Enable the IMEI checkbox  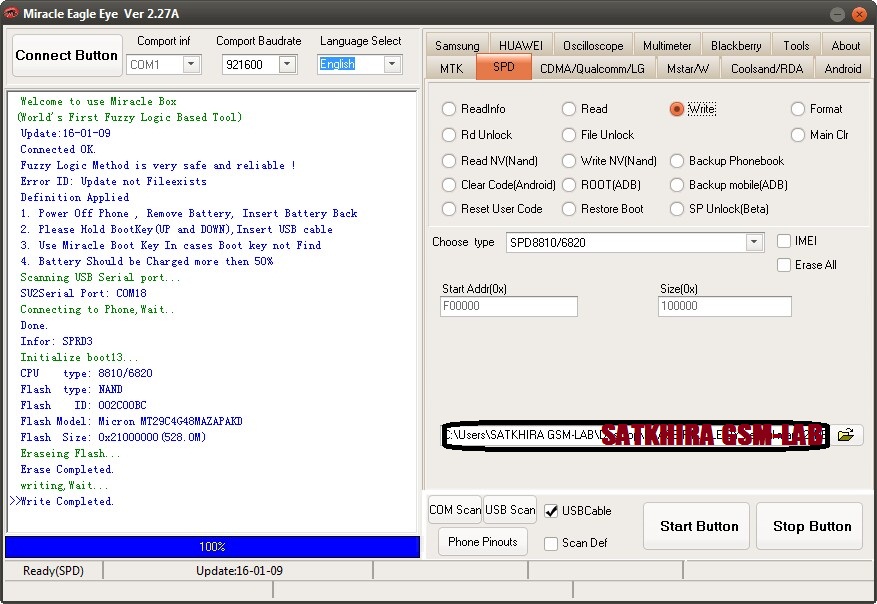(x=784, y=240)
